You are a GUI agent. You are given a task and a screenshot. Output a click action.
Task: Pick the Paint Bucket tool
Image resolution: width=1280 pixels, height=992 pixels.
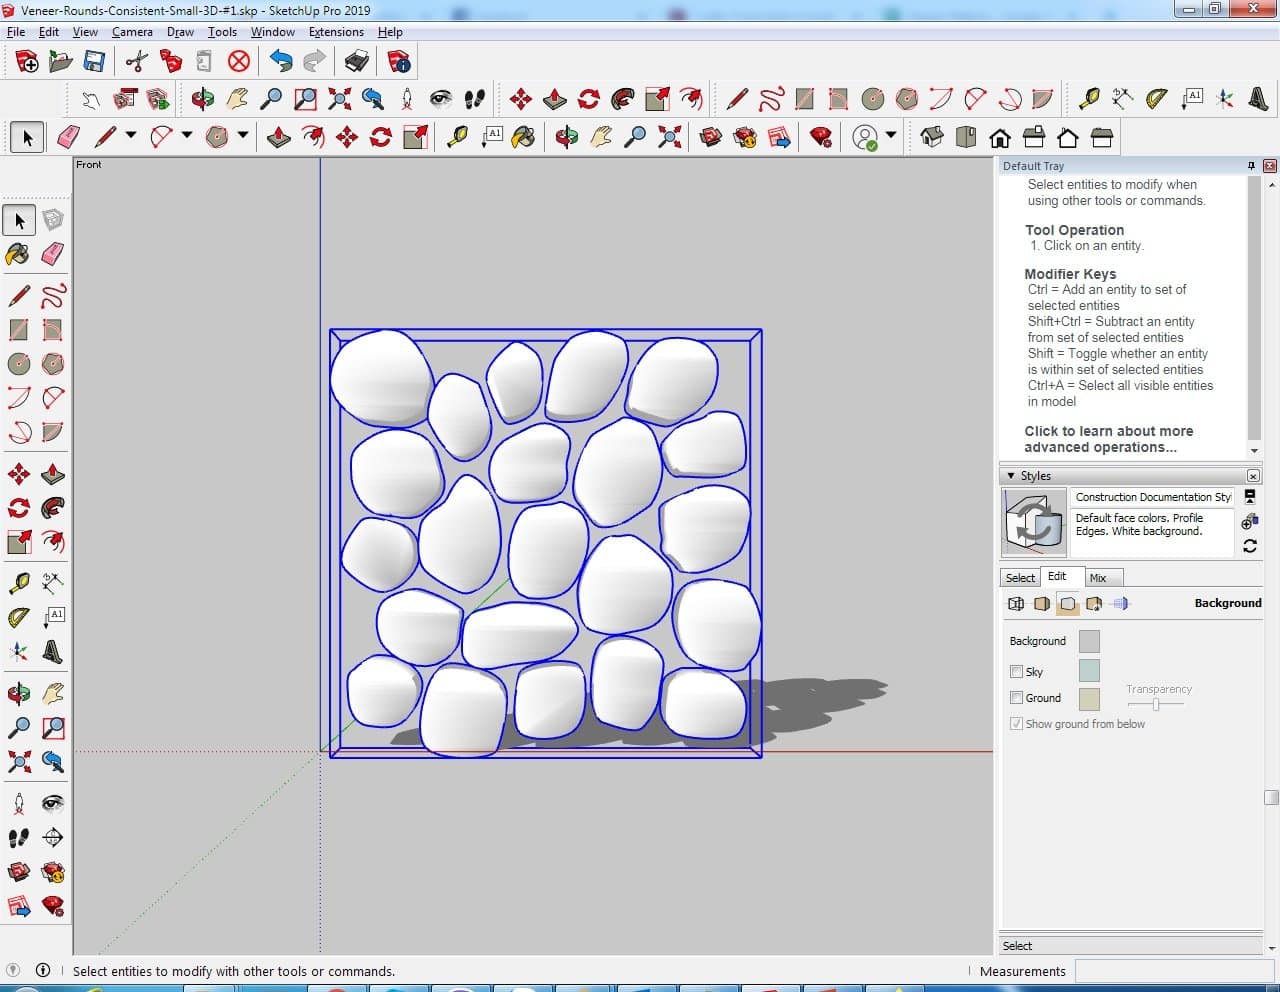tap(18, 254)
